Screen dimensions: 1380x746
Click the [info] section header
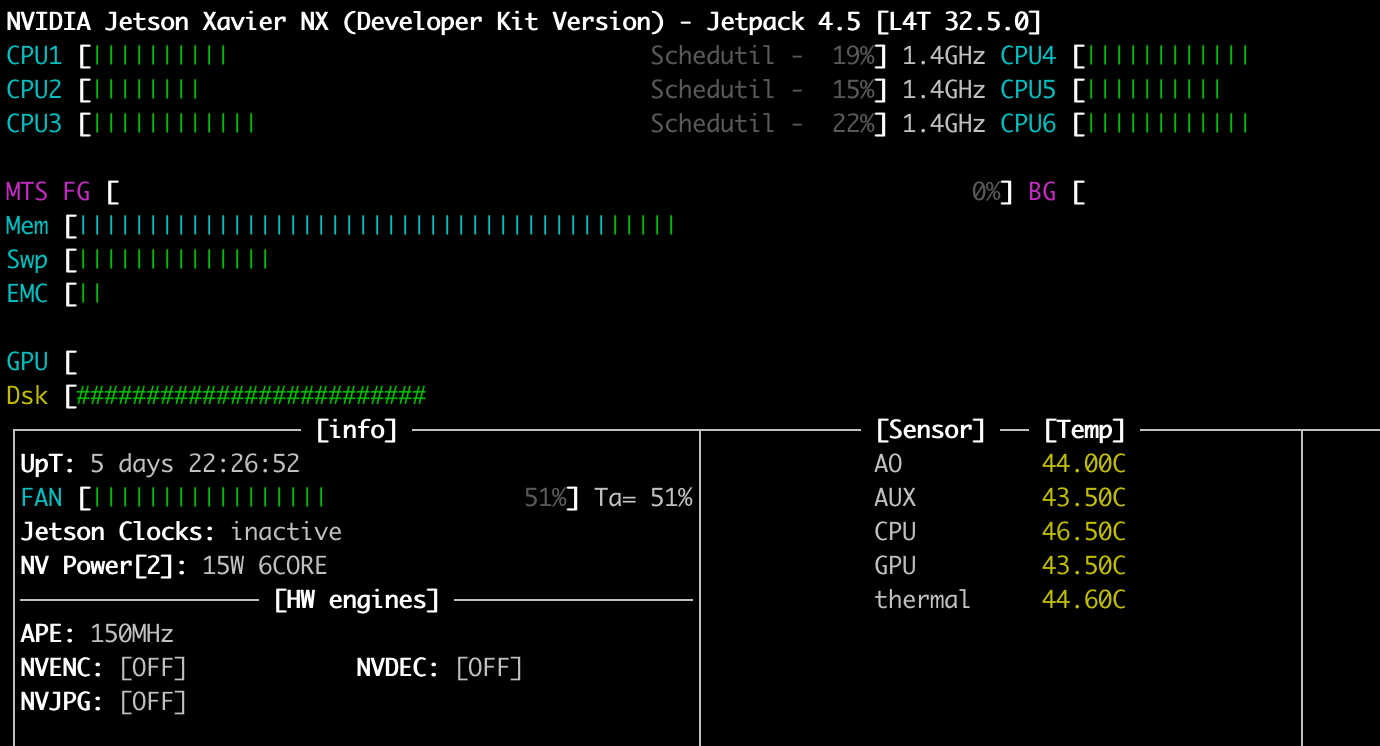[x=356, y=430]
